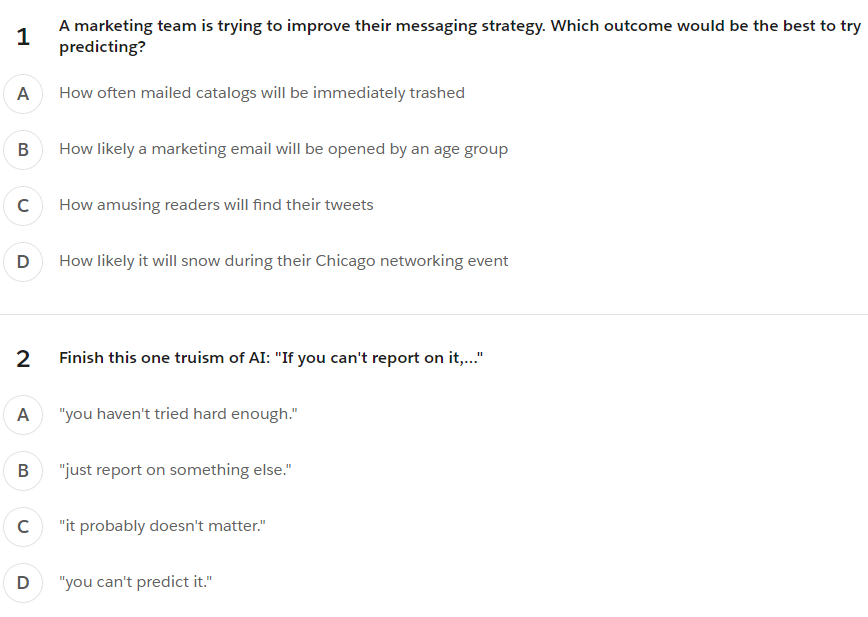Click the text about marketing email open likelihood
Viewport: 868px width, 617px height.
[283, 149]
